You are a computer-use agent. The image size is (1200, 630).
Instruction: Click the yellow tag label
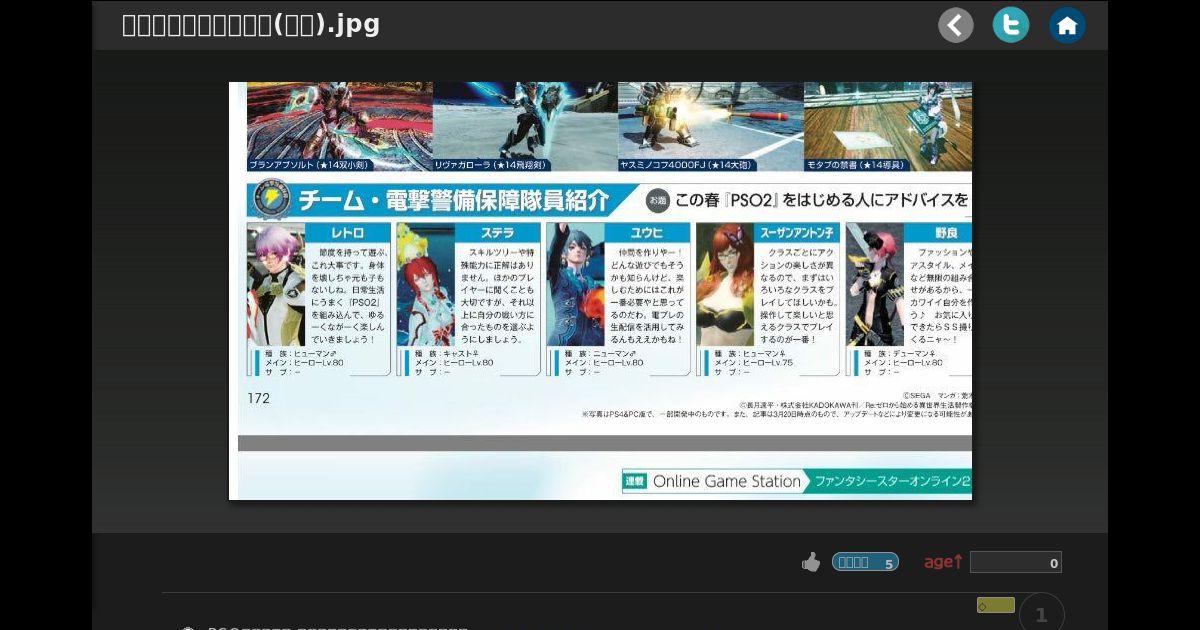click(x=996, y=605)
